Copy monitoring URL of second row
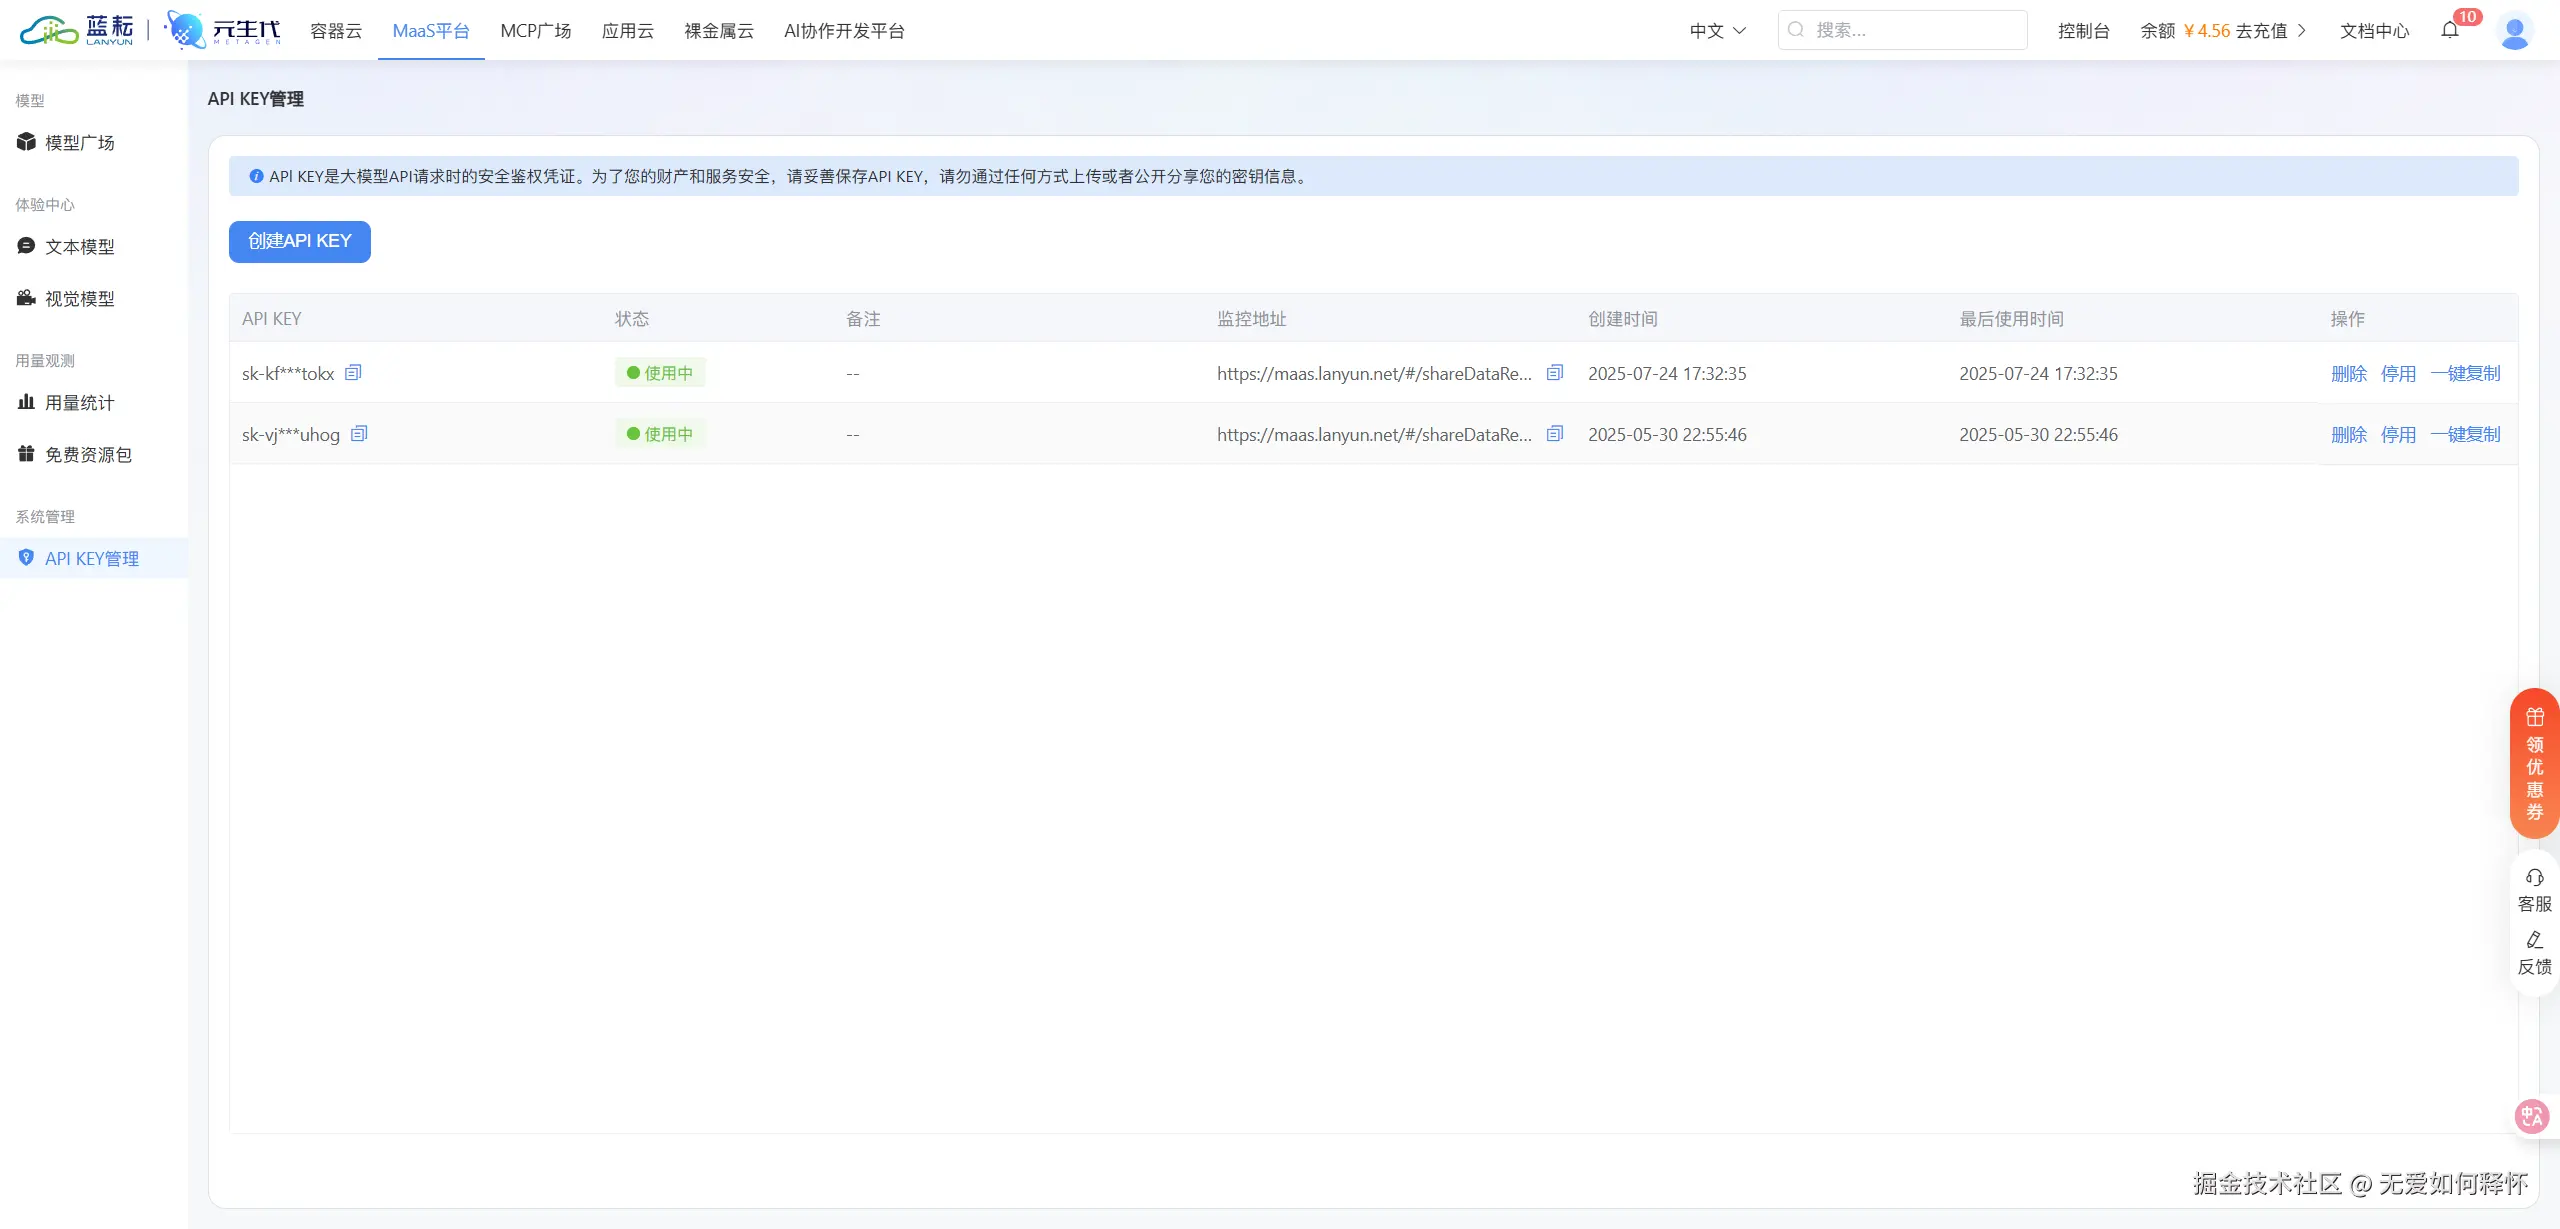2560x1229 pixels. click(1554, 434)
